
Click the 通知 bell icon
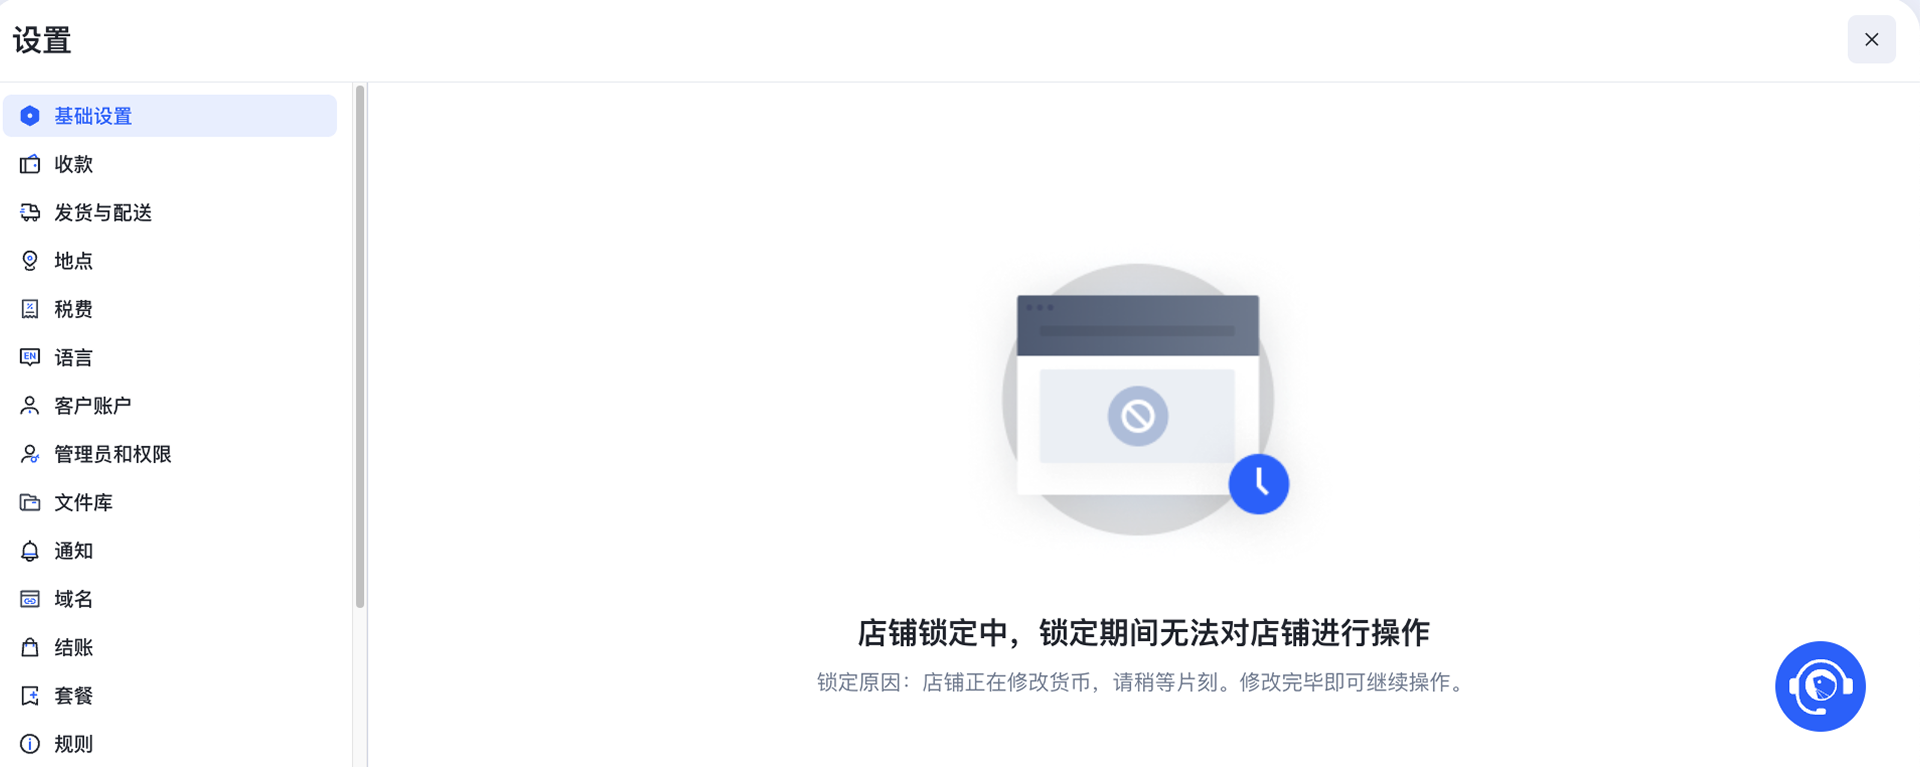[30, 551]
